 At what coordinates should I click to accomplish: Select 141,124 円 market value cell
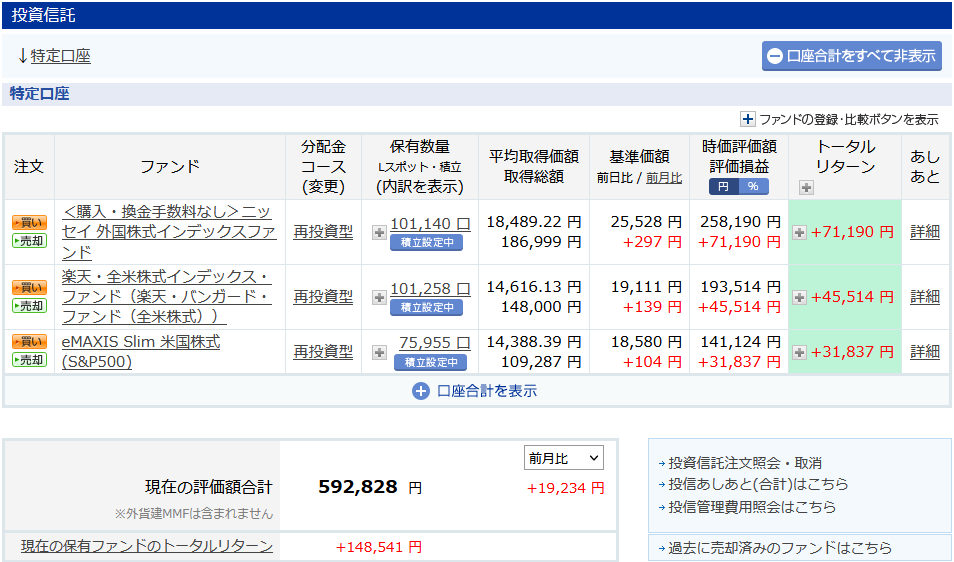(740, 342)
